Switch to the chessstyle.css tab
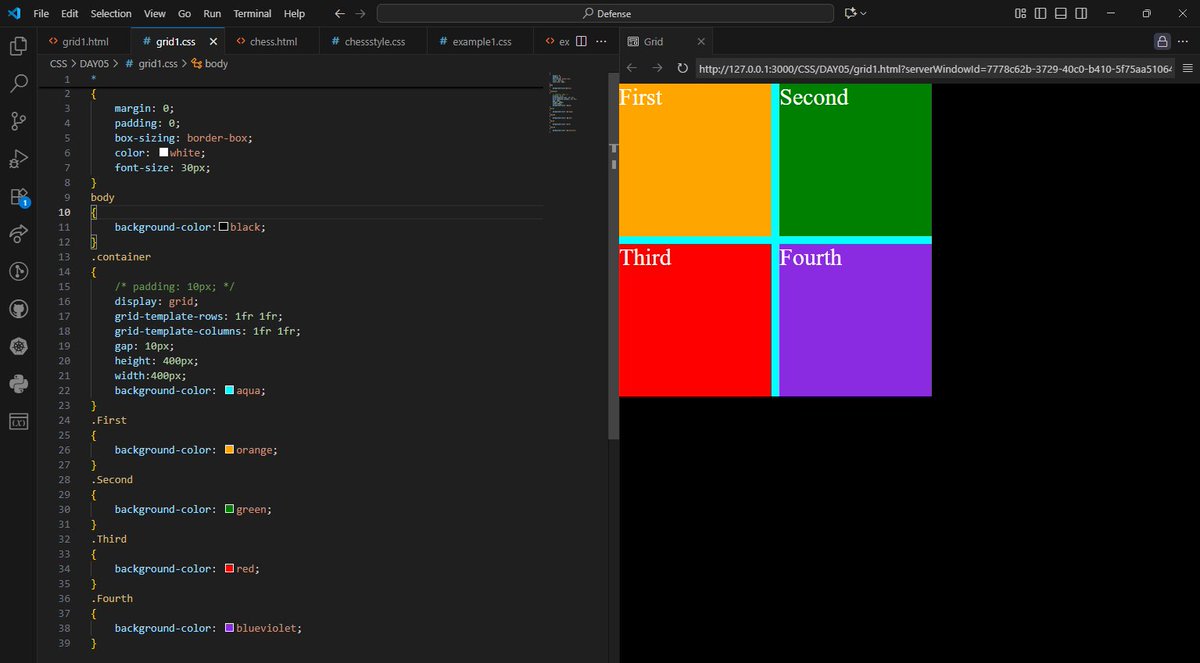Image resolution: width=1200 pixels, height=663 pixels. point(373,42)
